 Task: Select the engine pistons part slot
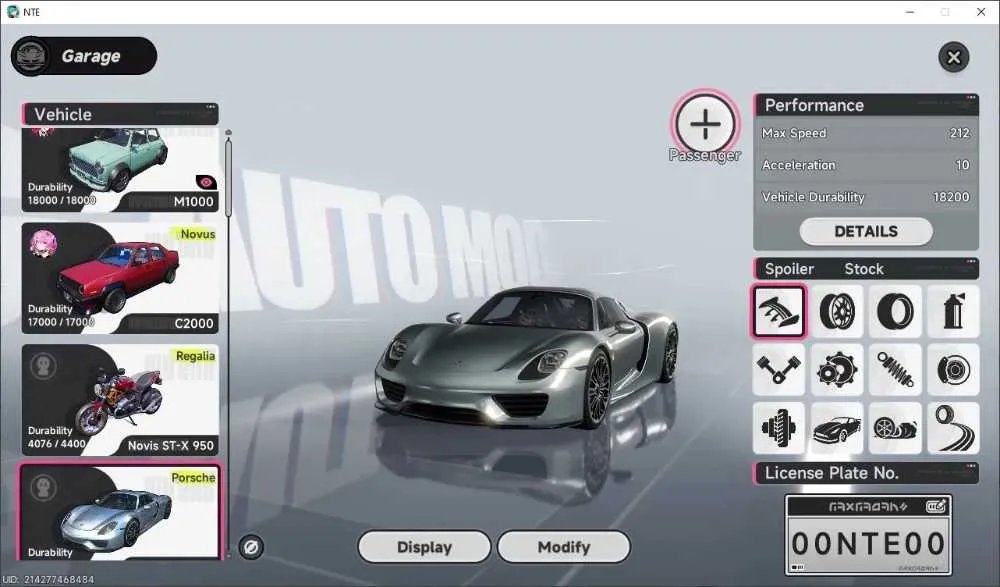pyautogui.click(x=779, y=369)
